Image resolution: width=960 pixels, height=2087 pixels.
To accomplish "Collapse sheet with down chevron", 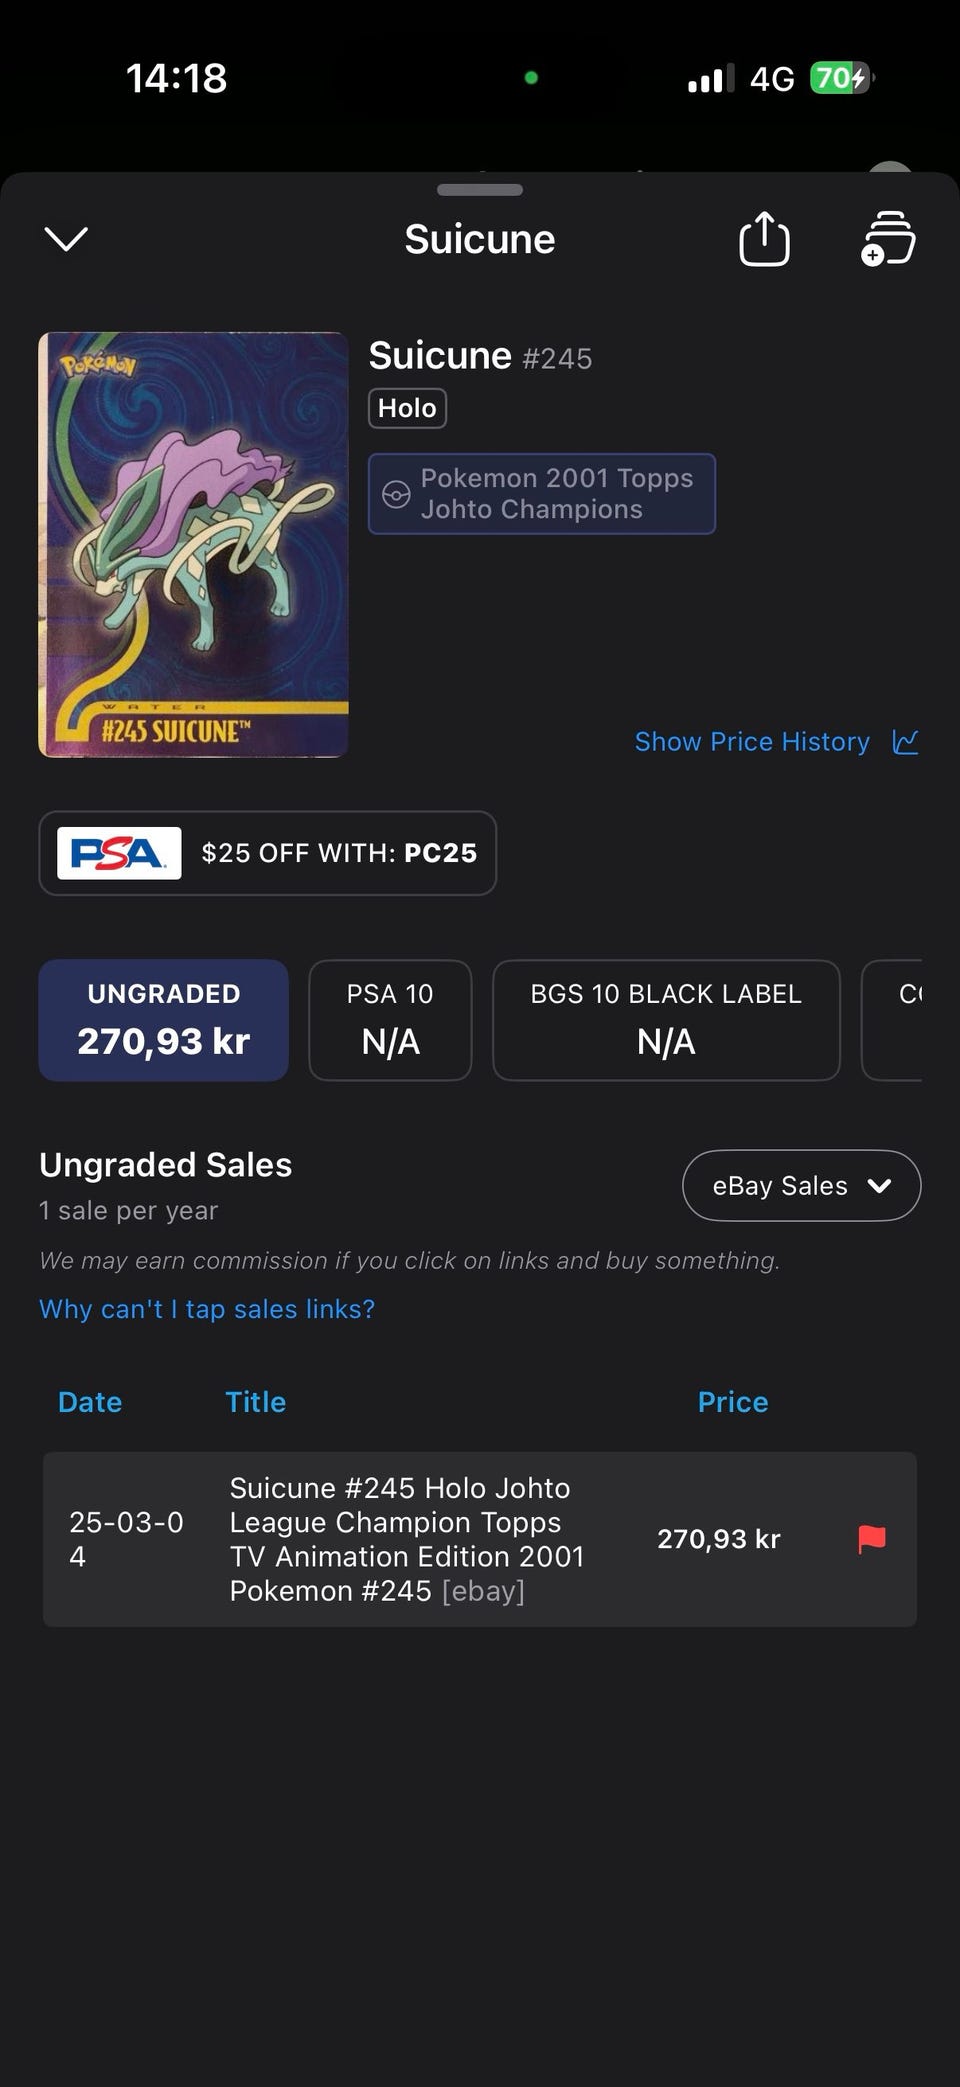I will pos(67,239).
